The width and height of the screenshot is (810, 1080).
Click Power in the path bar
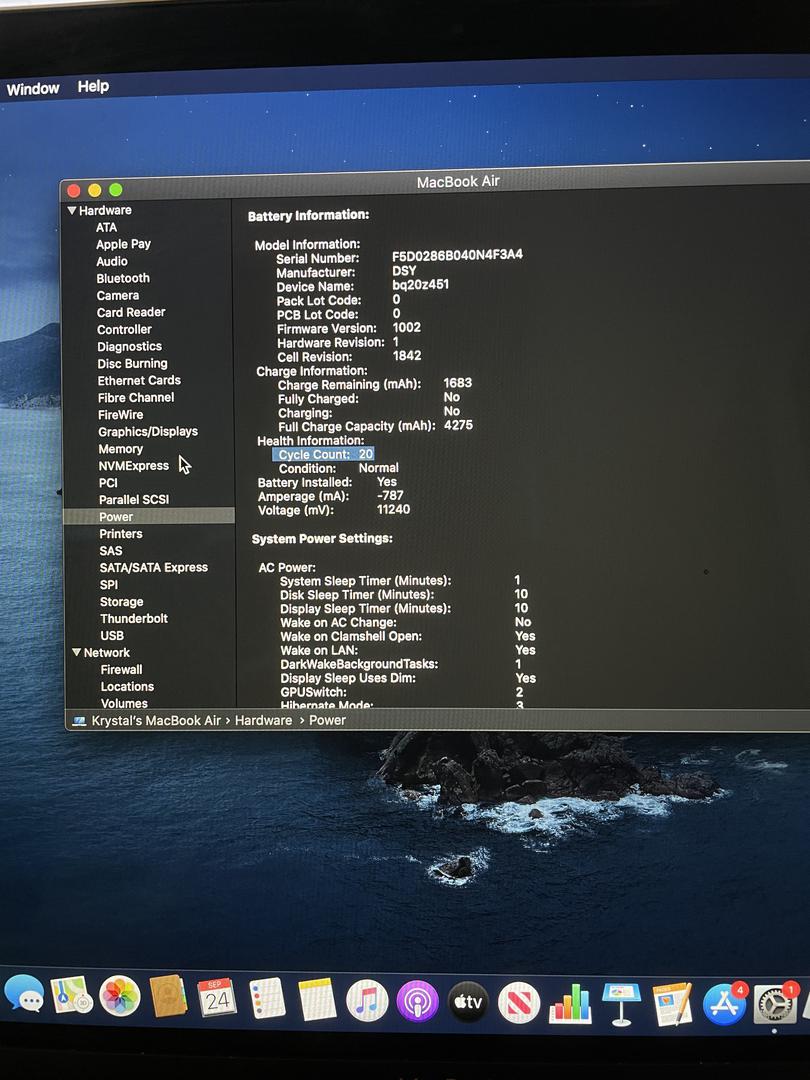pyautogui.click(x=327, y=720)
